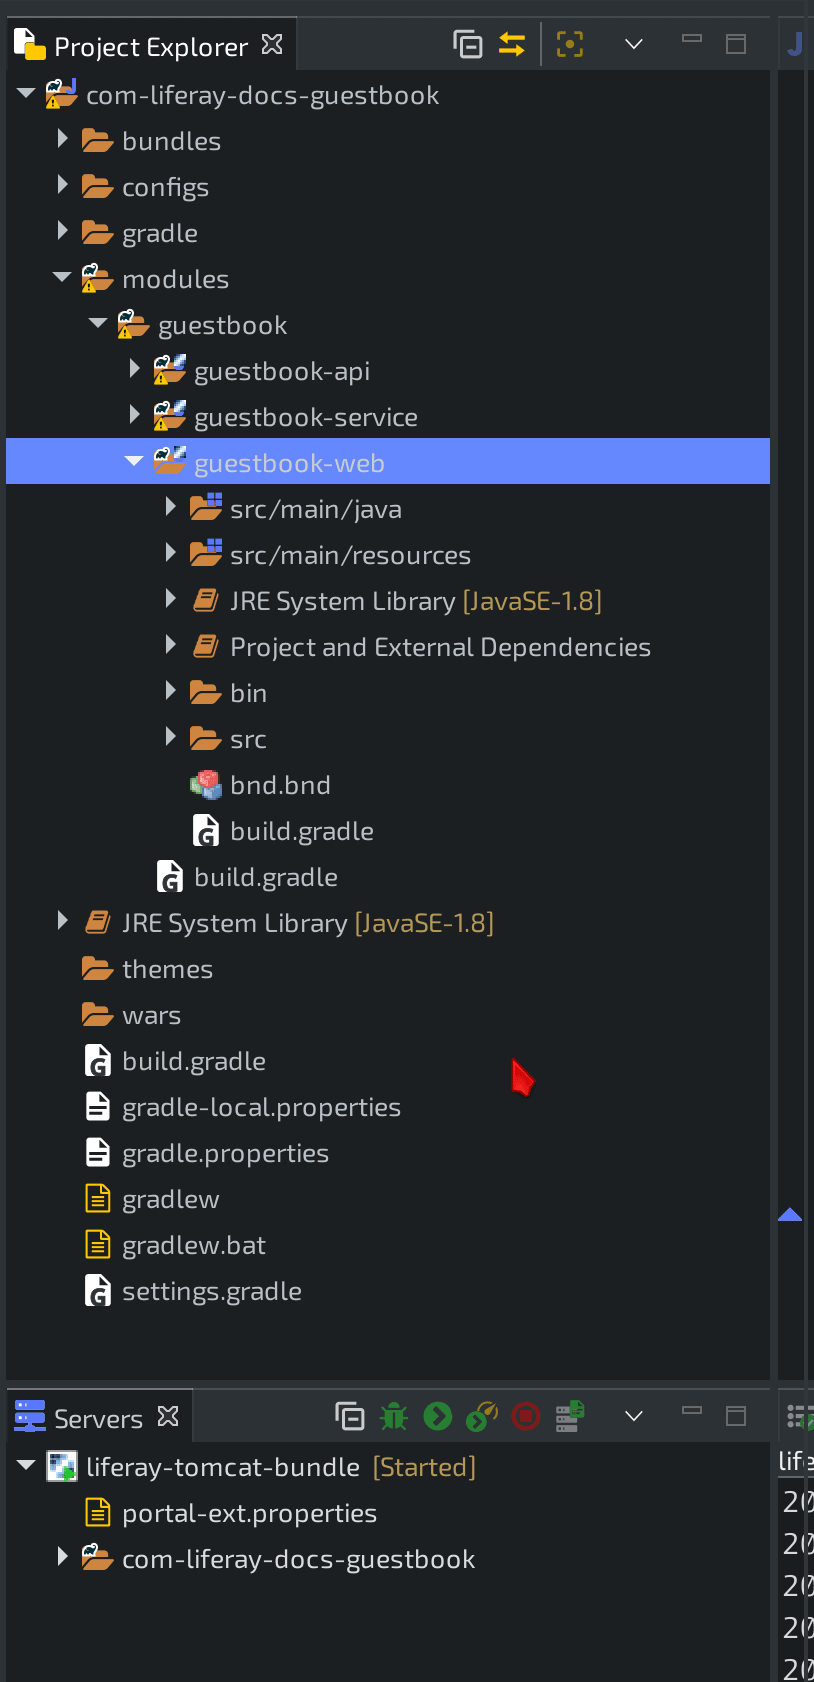Close the Project Explorer tab

pyautogui.click(x=272, y=45)
